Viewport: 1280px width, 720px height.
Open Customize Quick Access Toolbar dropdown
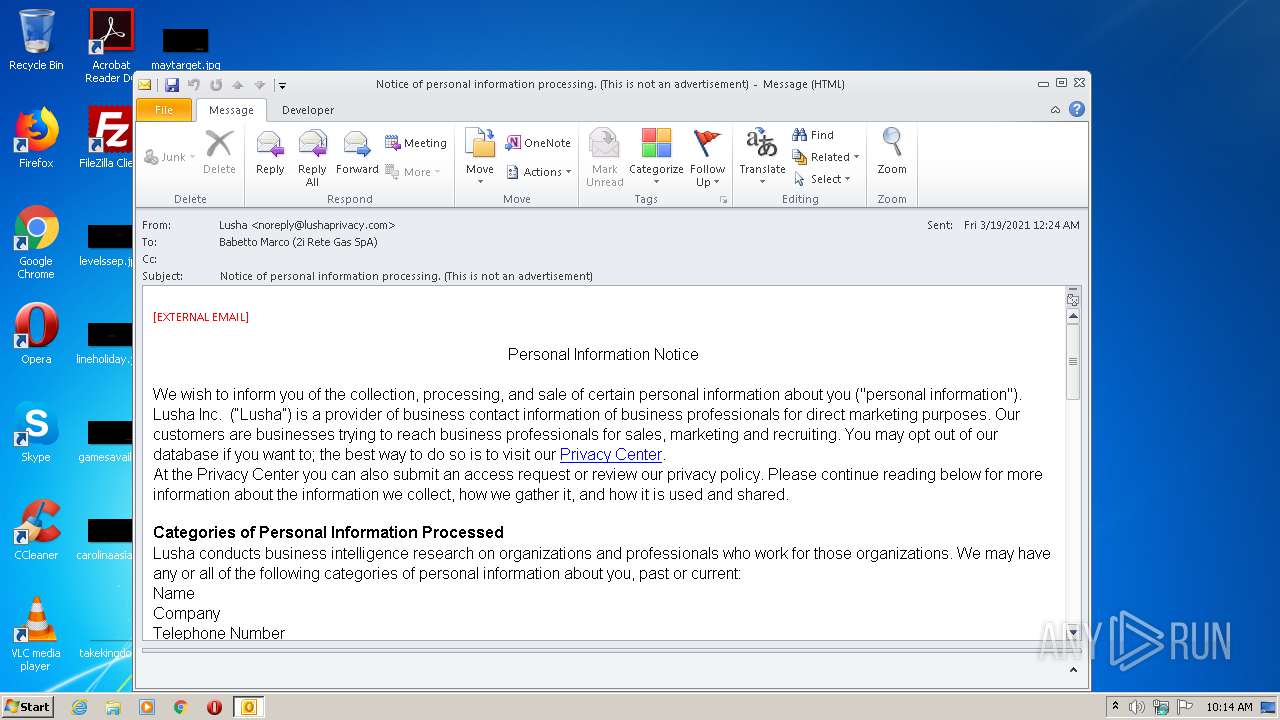[282, 85]
